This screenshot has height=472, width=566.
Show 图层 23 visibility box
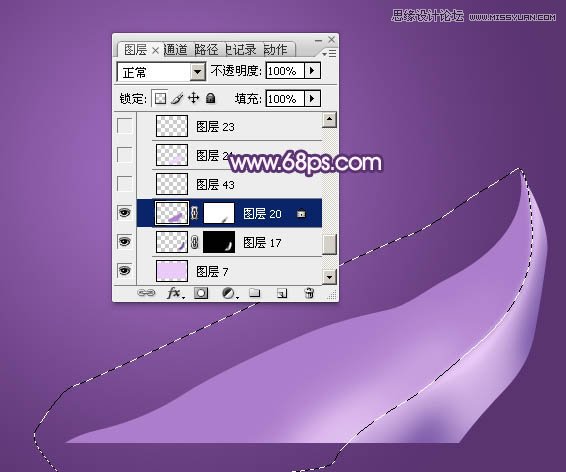click(x=125, y=126)
